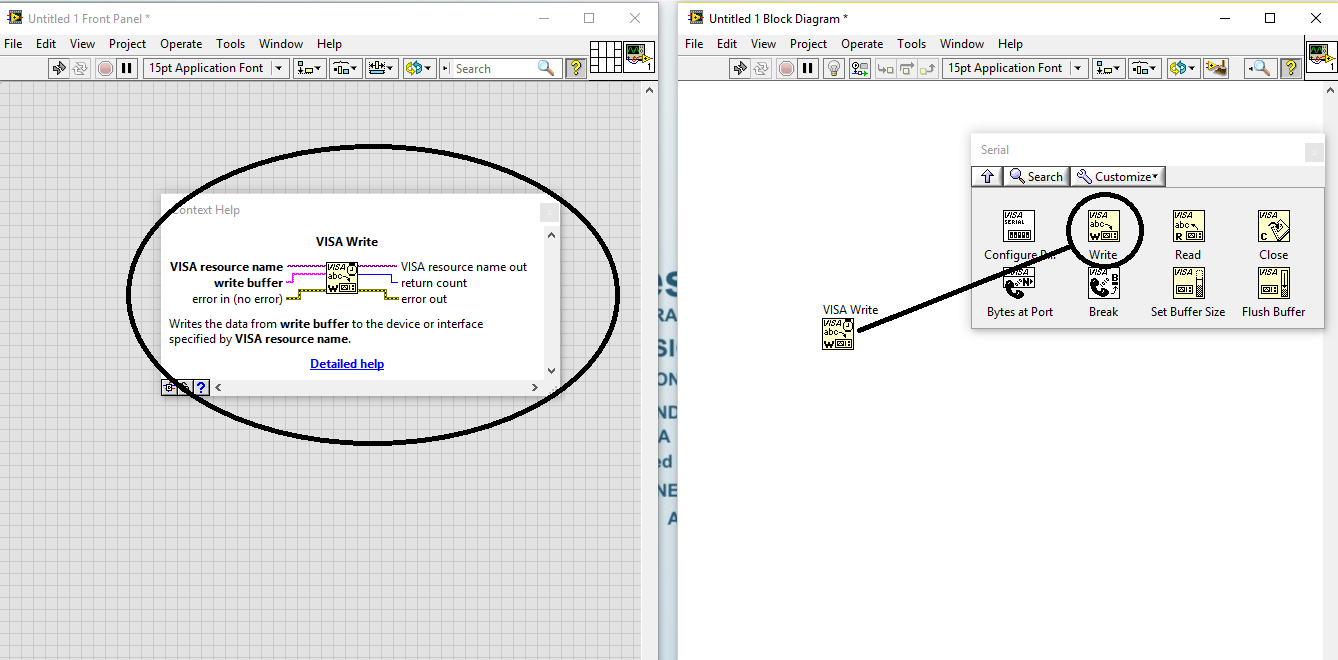Toggle Context Help button in Front Panel
The width and height of the screenshot is (1338, 660).
click(576, 68)
